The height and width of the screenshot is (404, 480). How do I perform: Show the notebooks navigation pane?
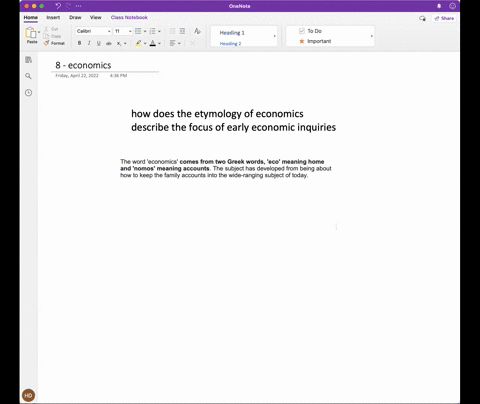(x=28, y=60)
